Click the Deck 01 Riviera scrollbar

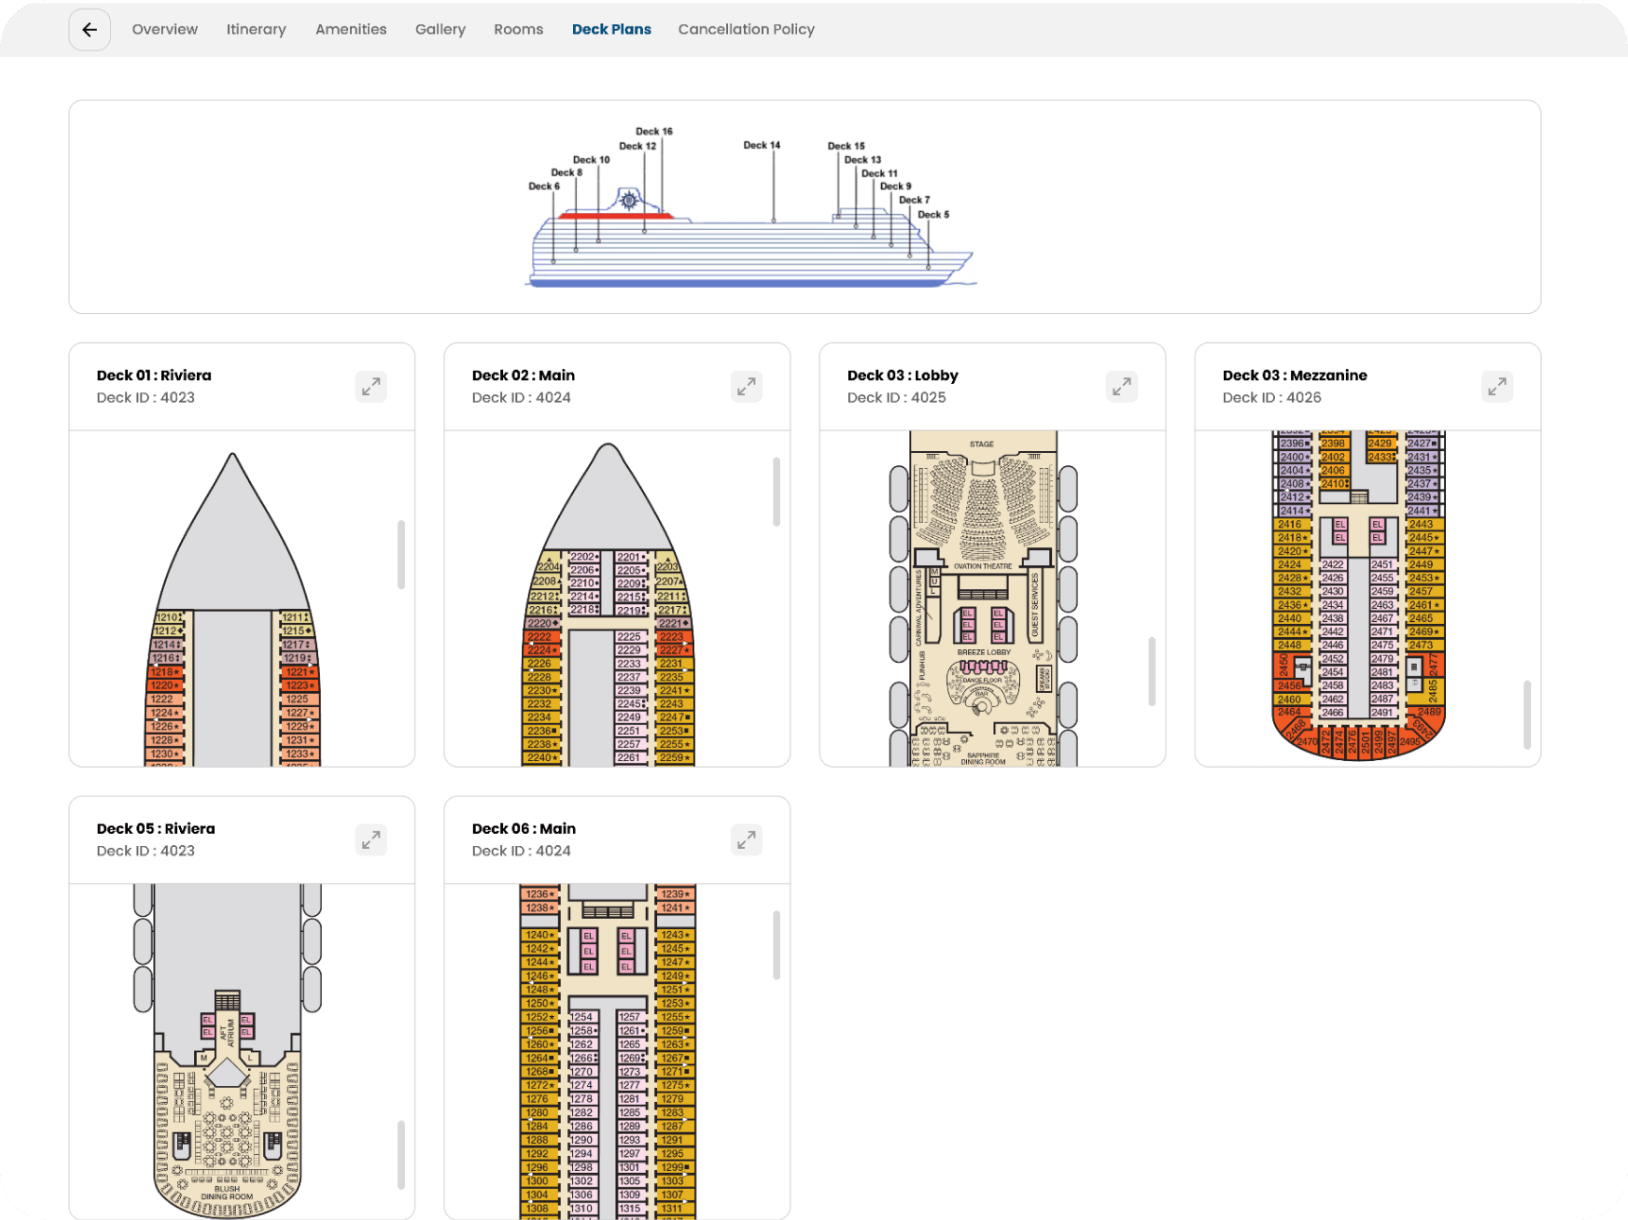coord(401,554)
